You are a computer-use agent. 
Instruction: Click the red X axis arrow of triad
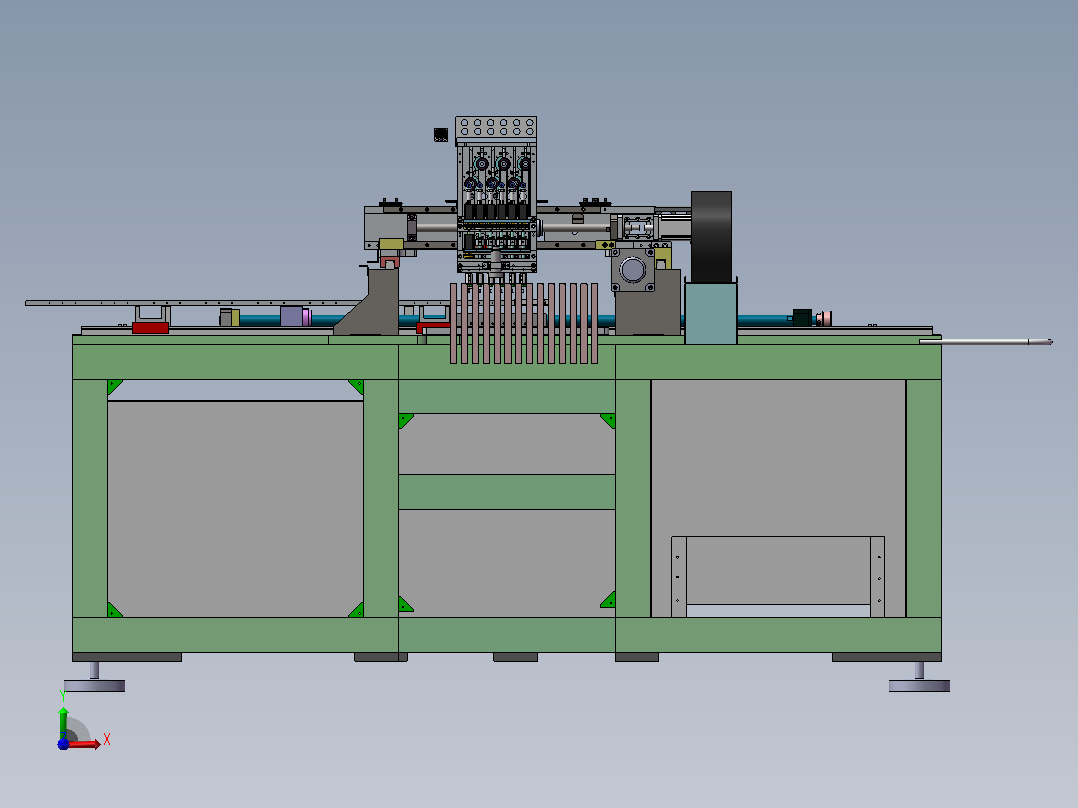(x=85, y=744)
